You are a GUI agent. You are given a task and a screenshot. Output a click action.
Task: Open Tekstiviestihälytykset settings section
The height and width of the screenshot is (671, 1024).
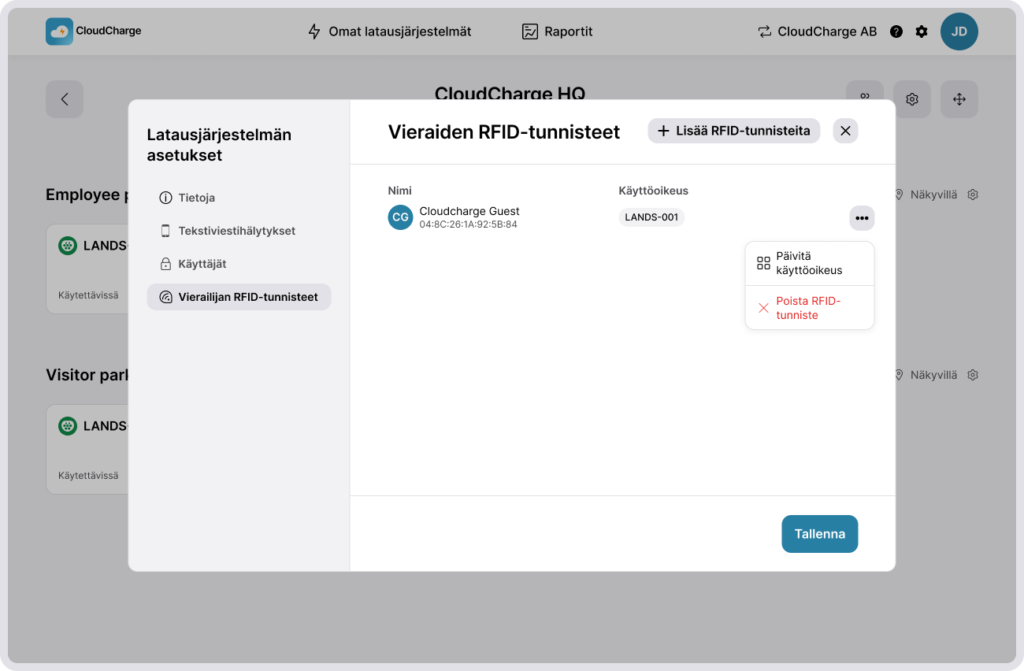[236, 231]
